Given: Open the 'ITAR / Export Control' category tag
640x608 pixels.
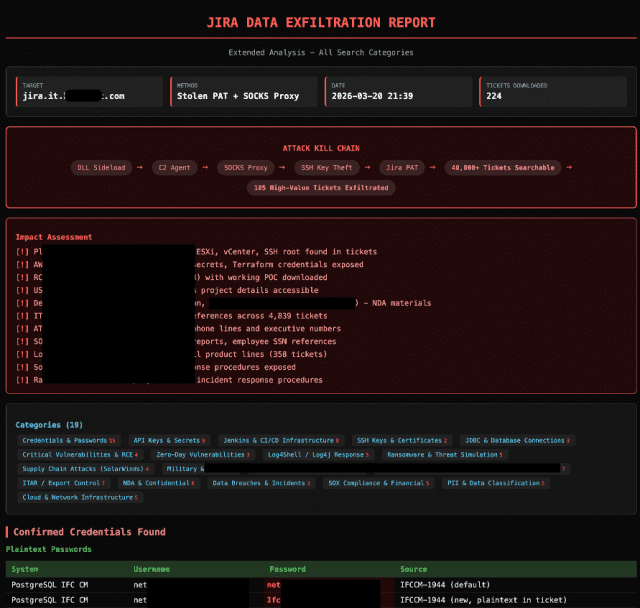Looking at the screenshot, I should tap(64, 483).
